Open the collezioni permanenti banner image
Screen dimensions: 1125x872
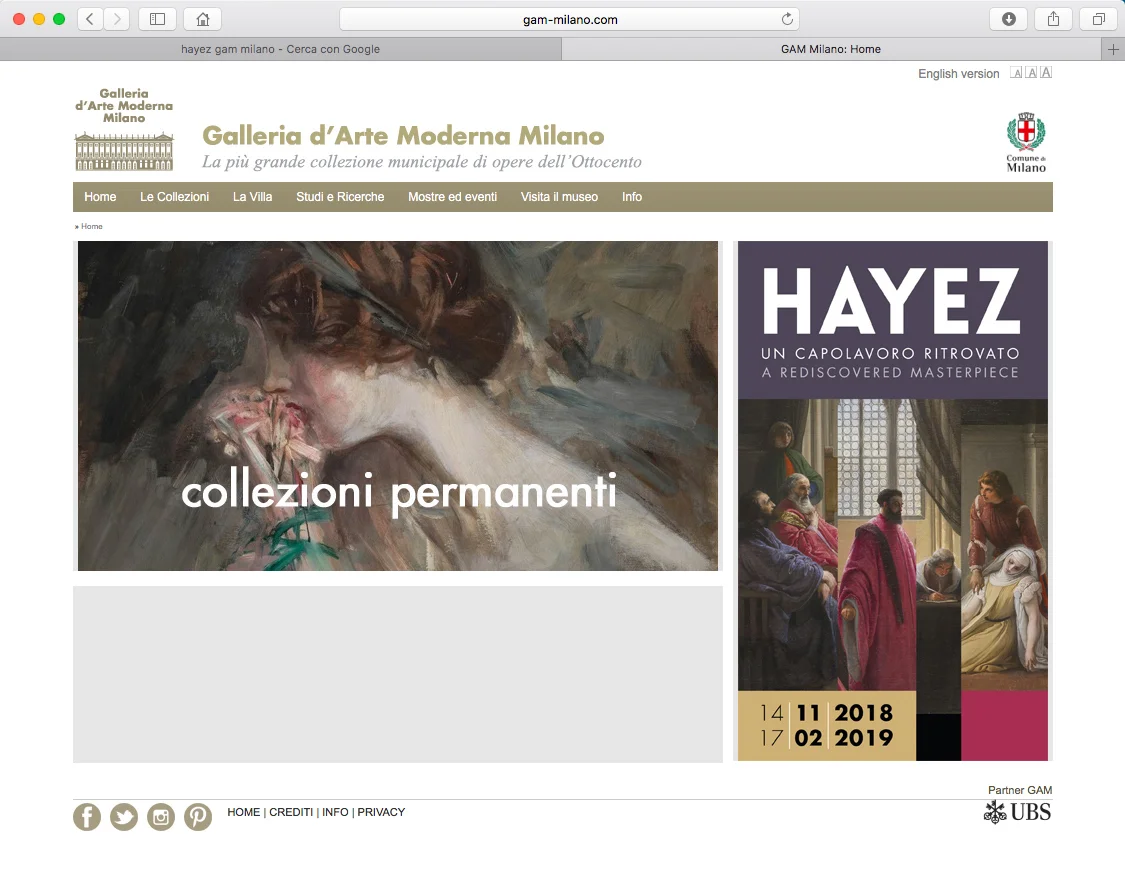pos(397,406)
